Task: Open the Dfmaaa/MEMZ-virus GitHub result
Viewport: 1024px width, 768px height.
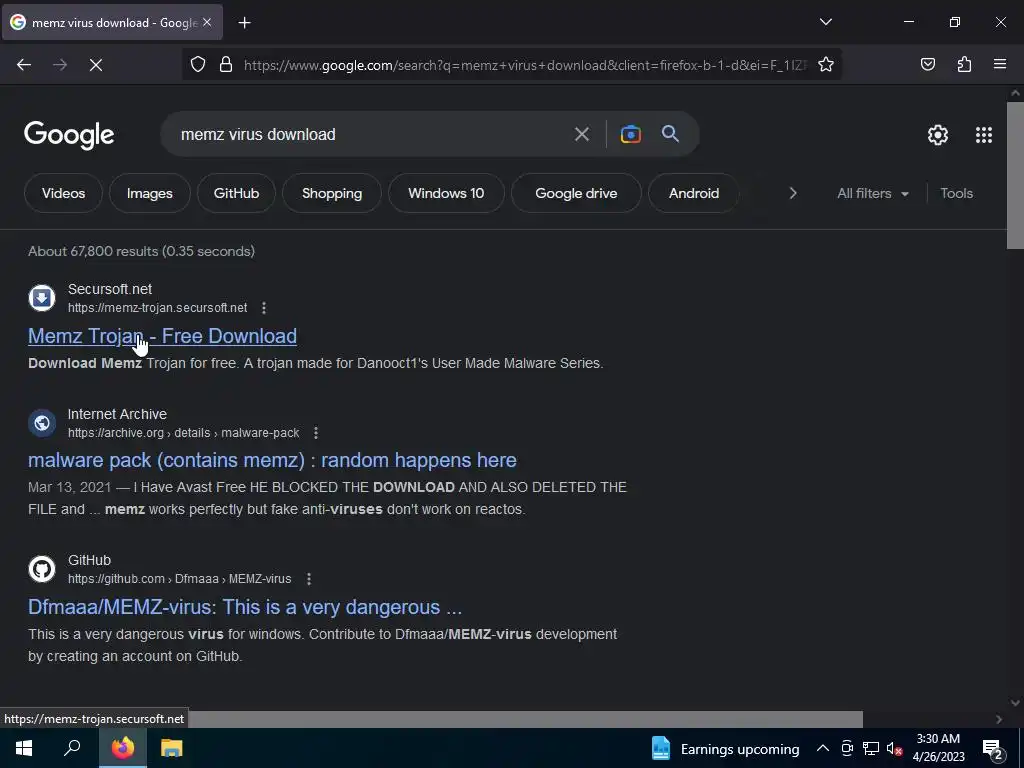Action: pos(245,607)
